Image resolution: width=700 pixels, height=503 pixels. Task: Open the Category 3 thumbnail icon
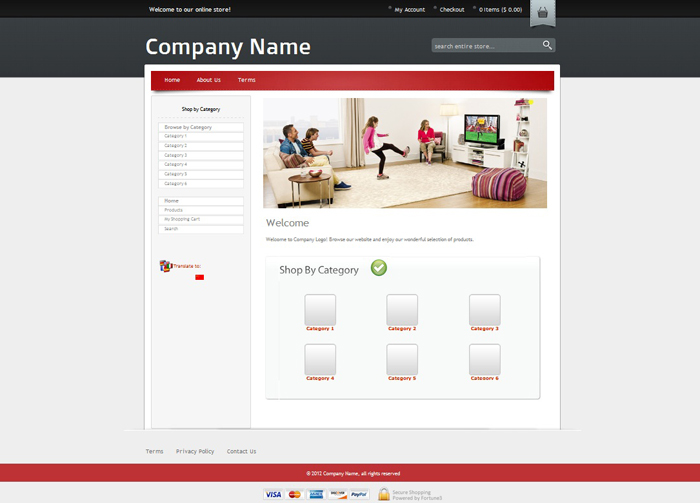[484, 309]
